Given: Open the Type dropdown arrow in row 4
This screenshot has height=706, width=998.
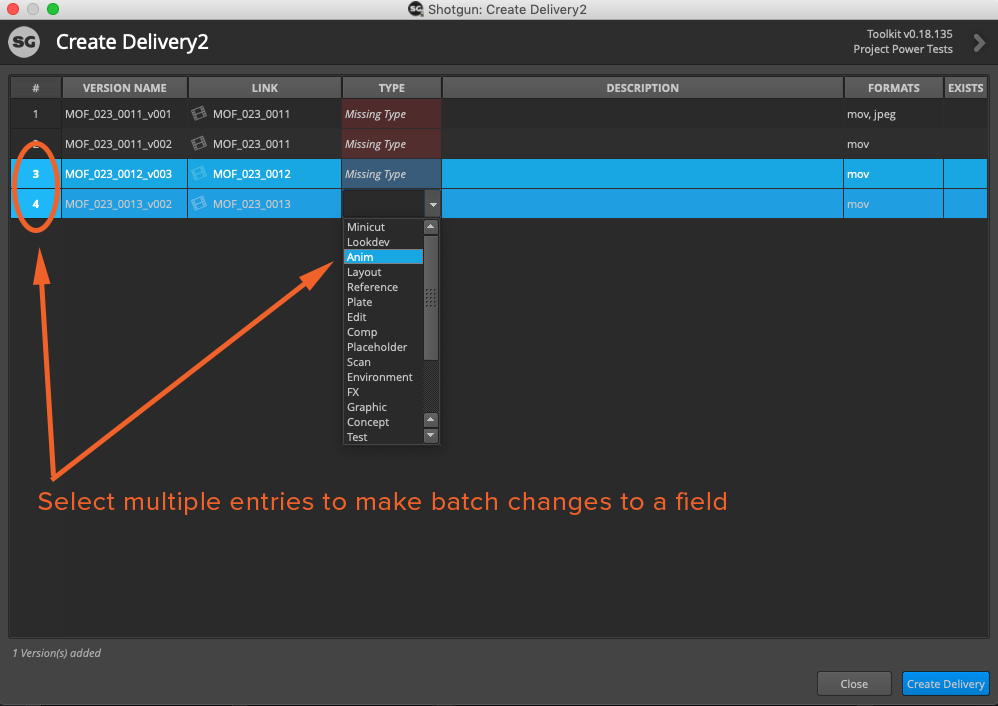Looking at the screenshot, I should pos(432,204).
